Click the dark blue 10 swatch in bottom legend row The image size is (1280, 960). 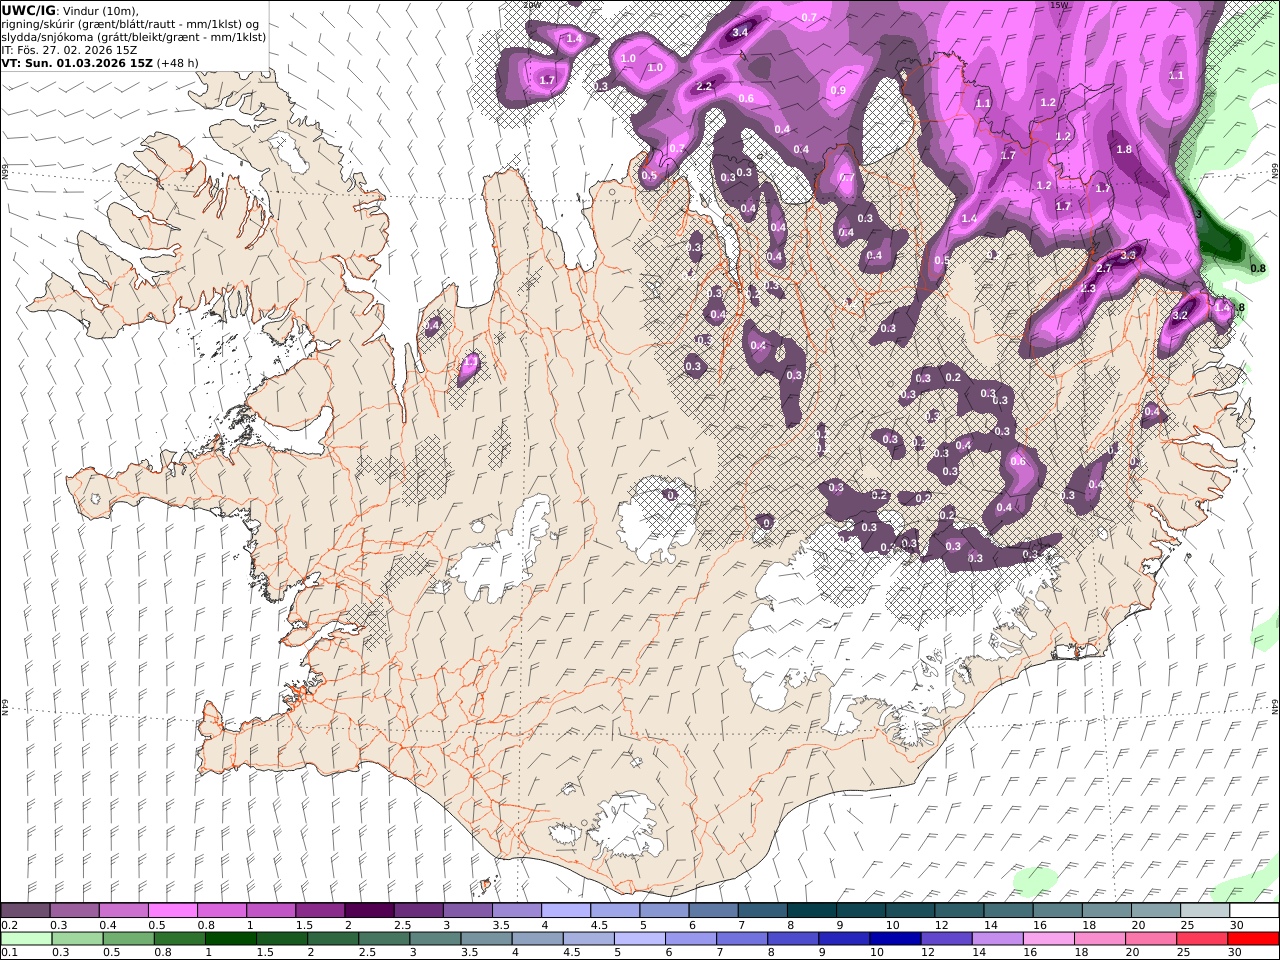click(x=895, y=939)
